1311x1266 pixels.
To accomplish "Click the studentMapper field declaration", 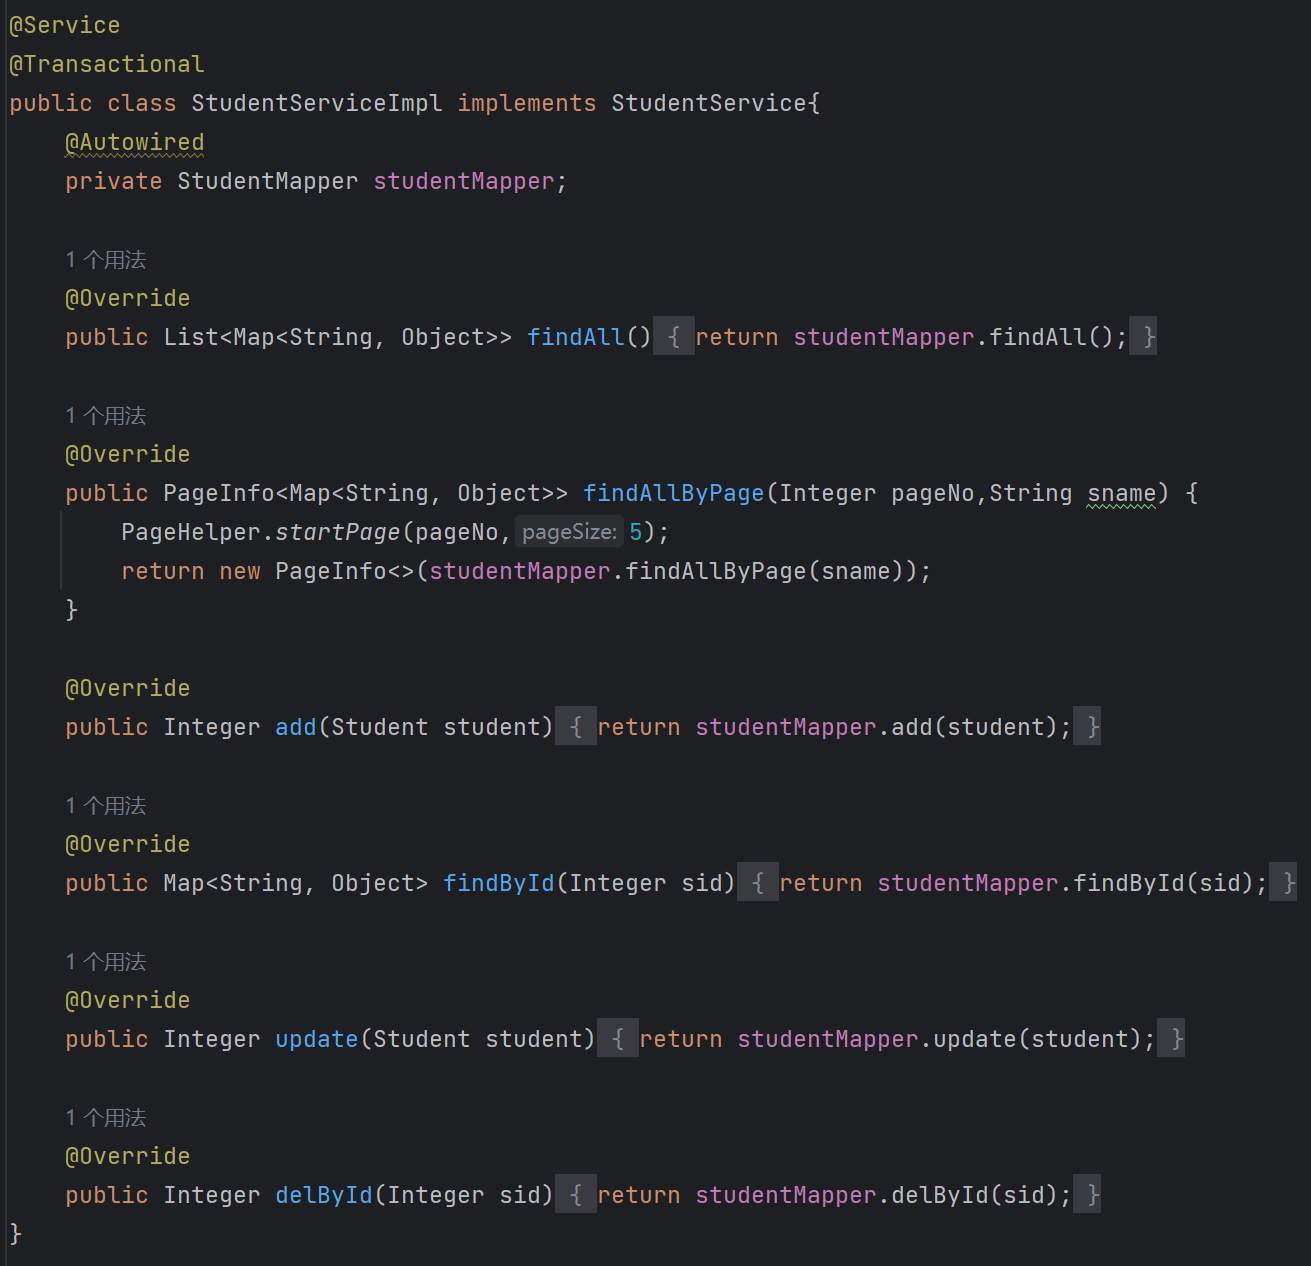I will pos(463,181).
